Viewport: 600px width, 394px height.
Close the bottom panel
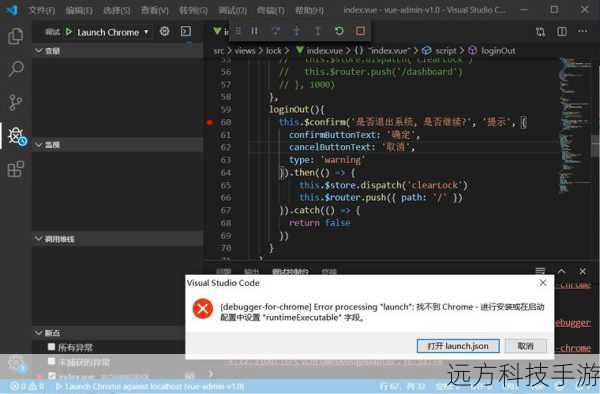click(x=582, y=271)
